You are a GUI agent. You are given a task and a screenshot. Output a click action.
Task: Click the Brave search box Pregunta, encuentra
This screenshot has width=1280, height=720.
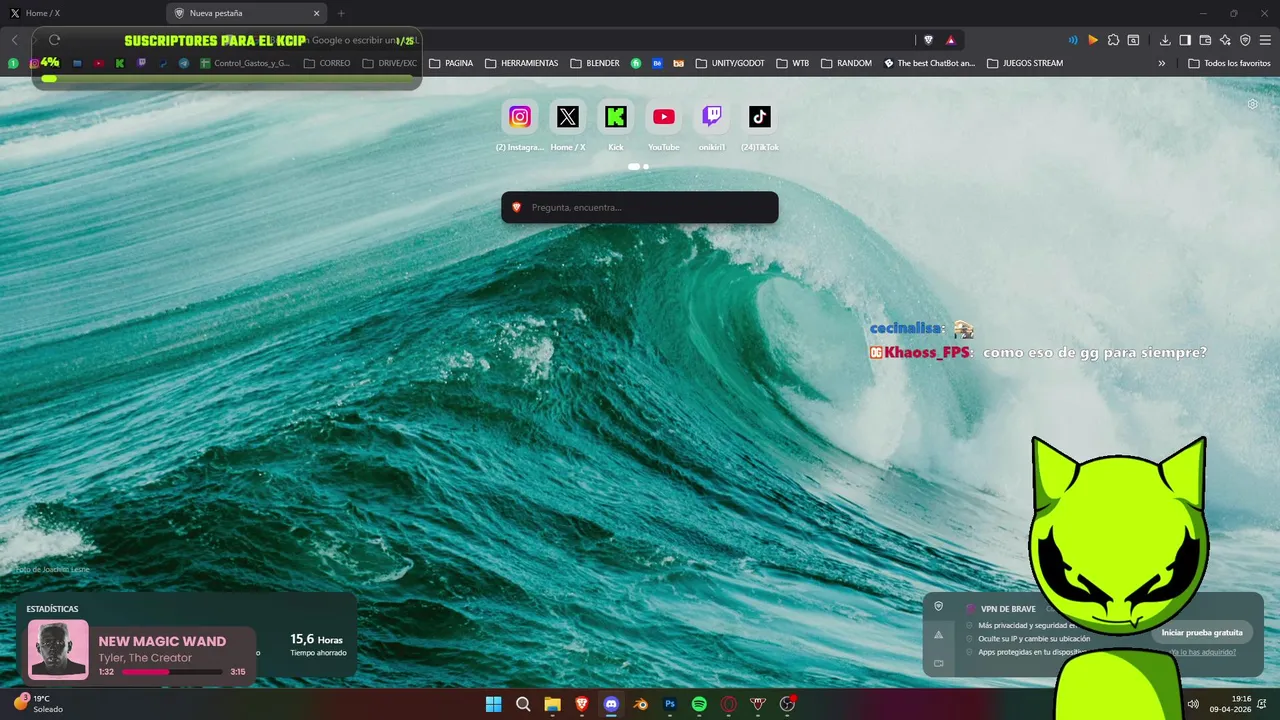640,207
